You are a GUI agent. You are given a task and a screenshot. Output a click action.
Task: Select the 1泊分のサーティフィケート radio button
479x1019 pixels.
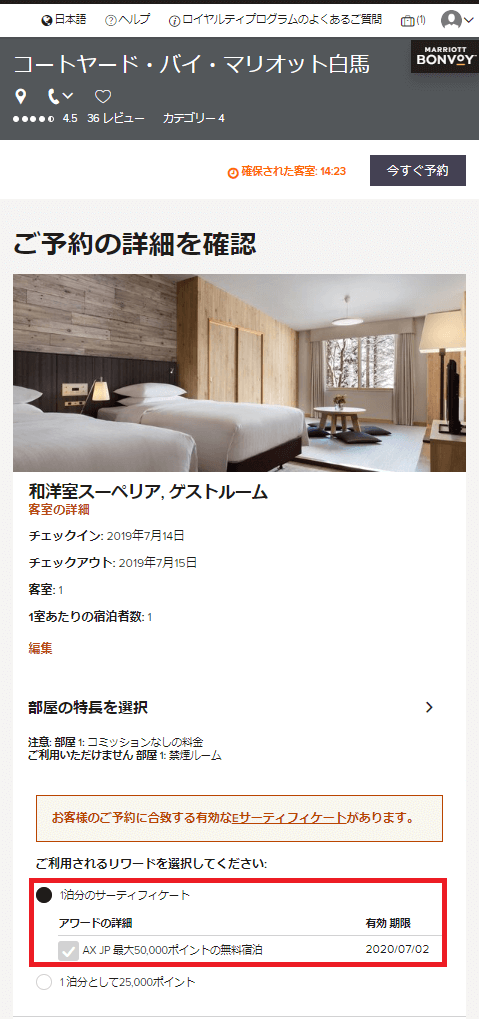click(x=44, y=895)
